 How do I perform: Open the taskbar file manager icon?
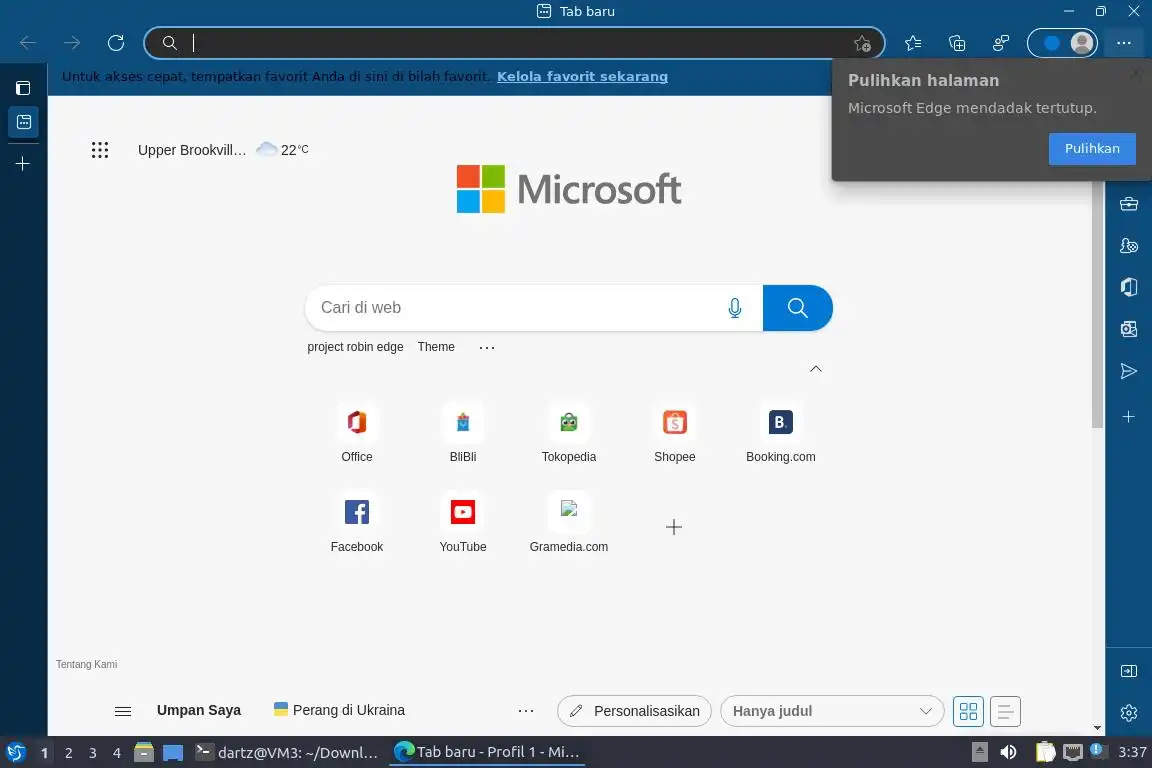click(144, 752)
